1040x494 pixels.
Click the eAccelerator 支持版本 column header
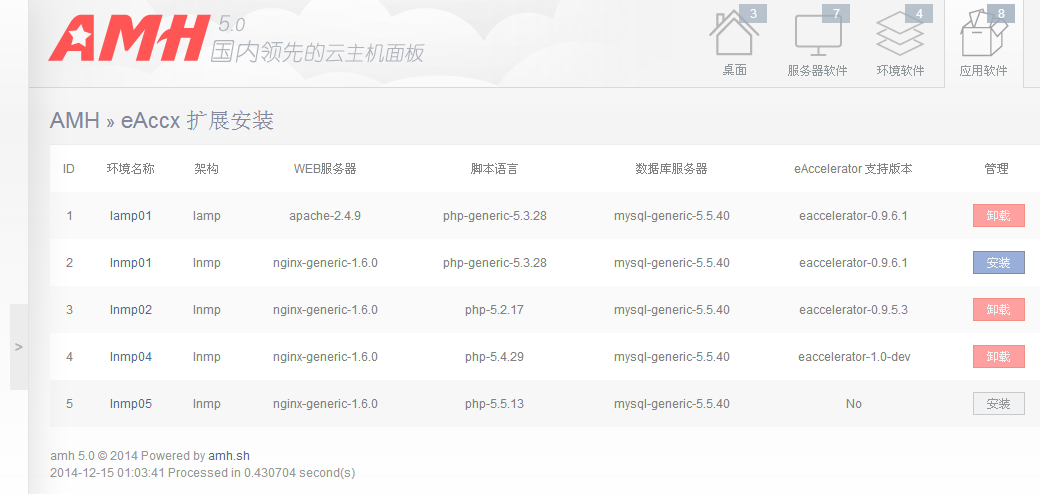click(x=853, y=169)
